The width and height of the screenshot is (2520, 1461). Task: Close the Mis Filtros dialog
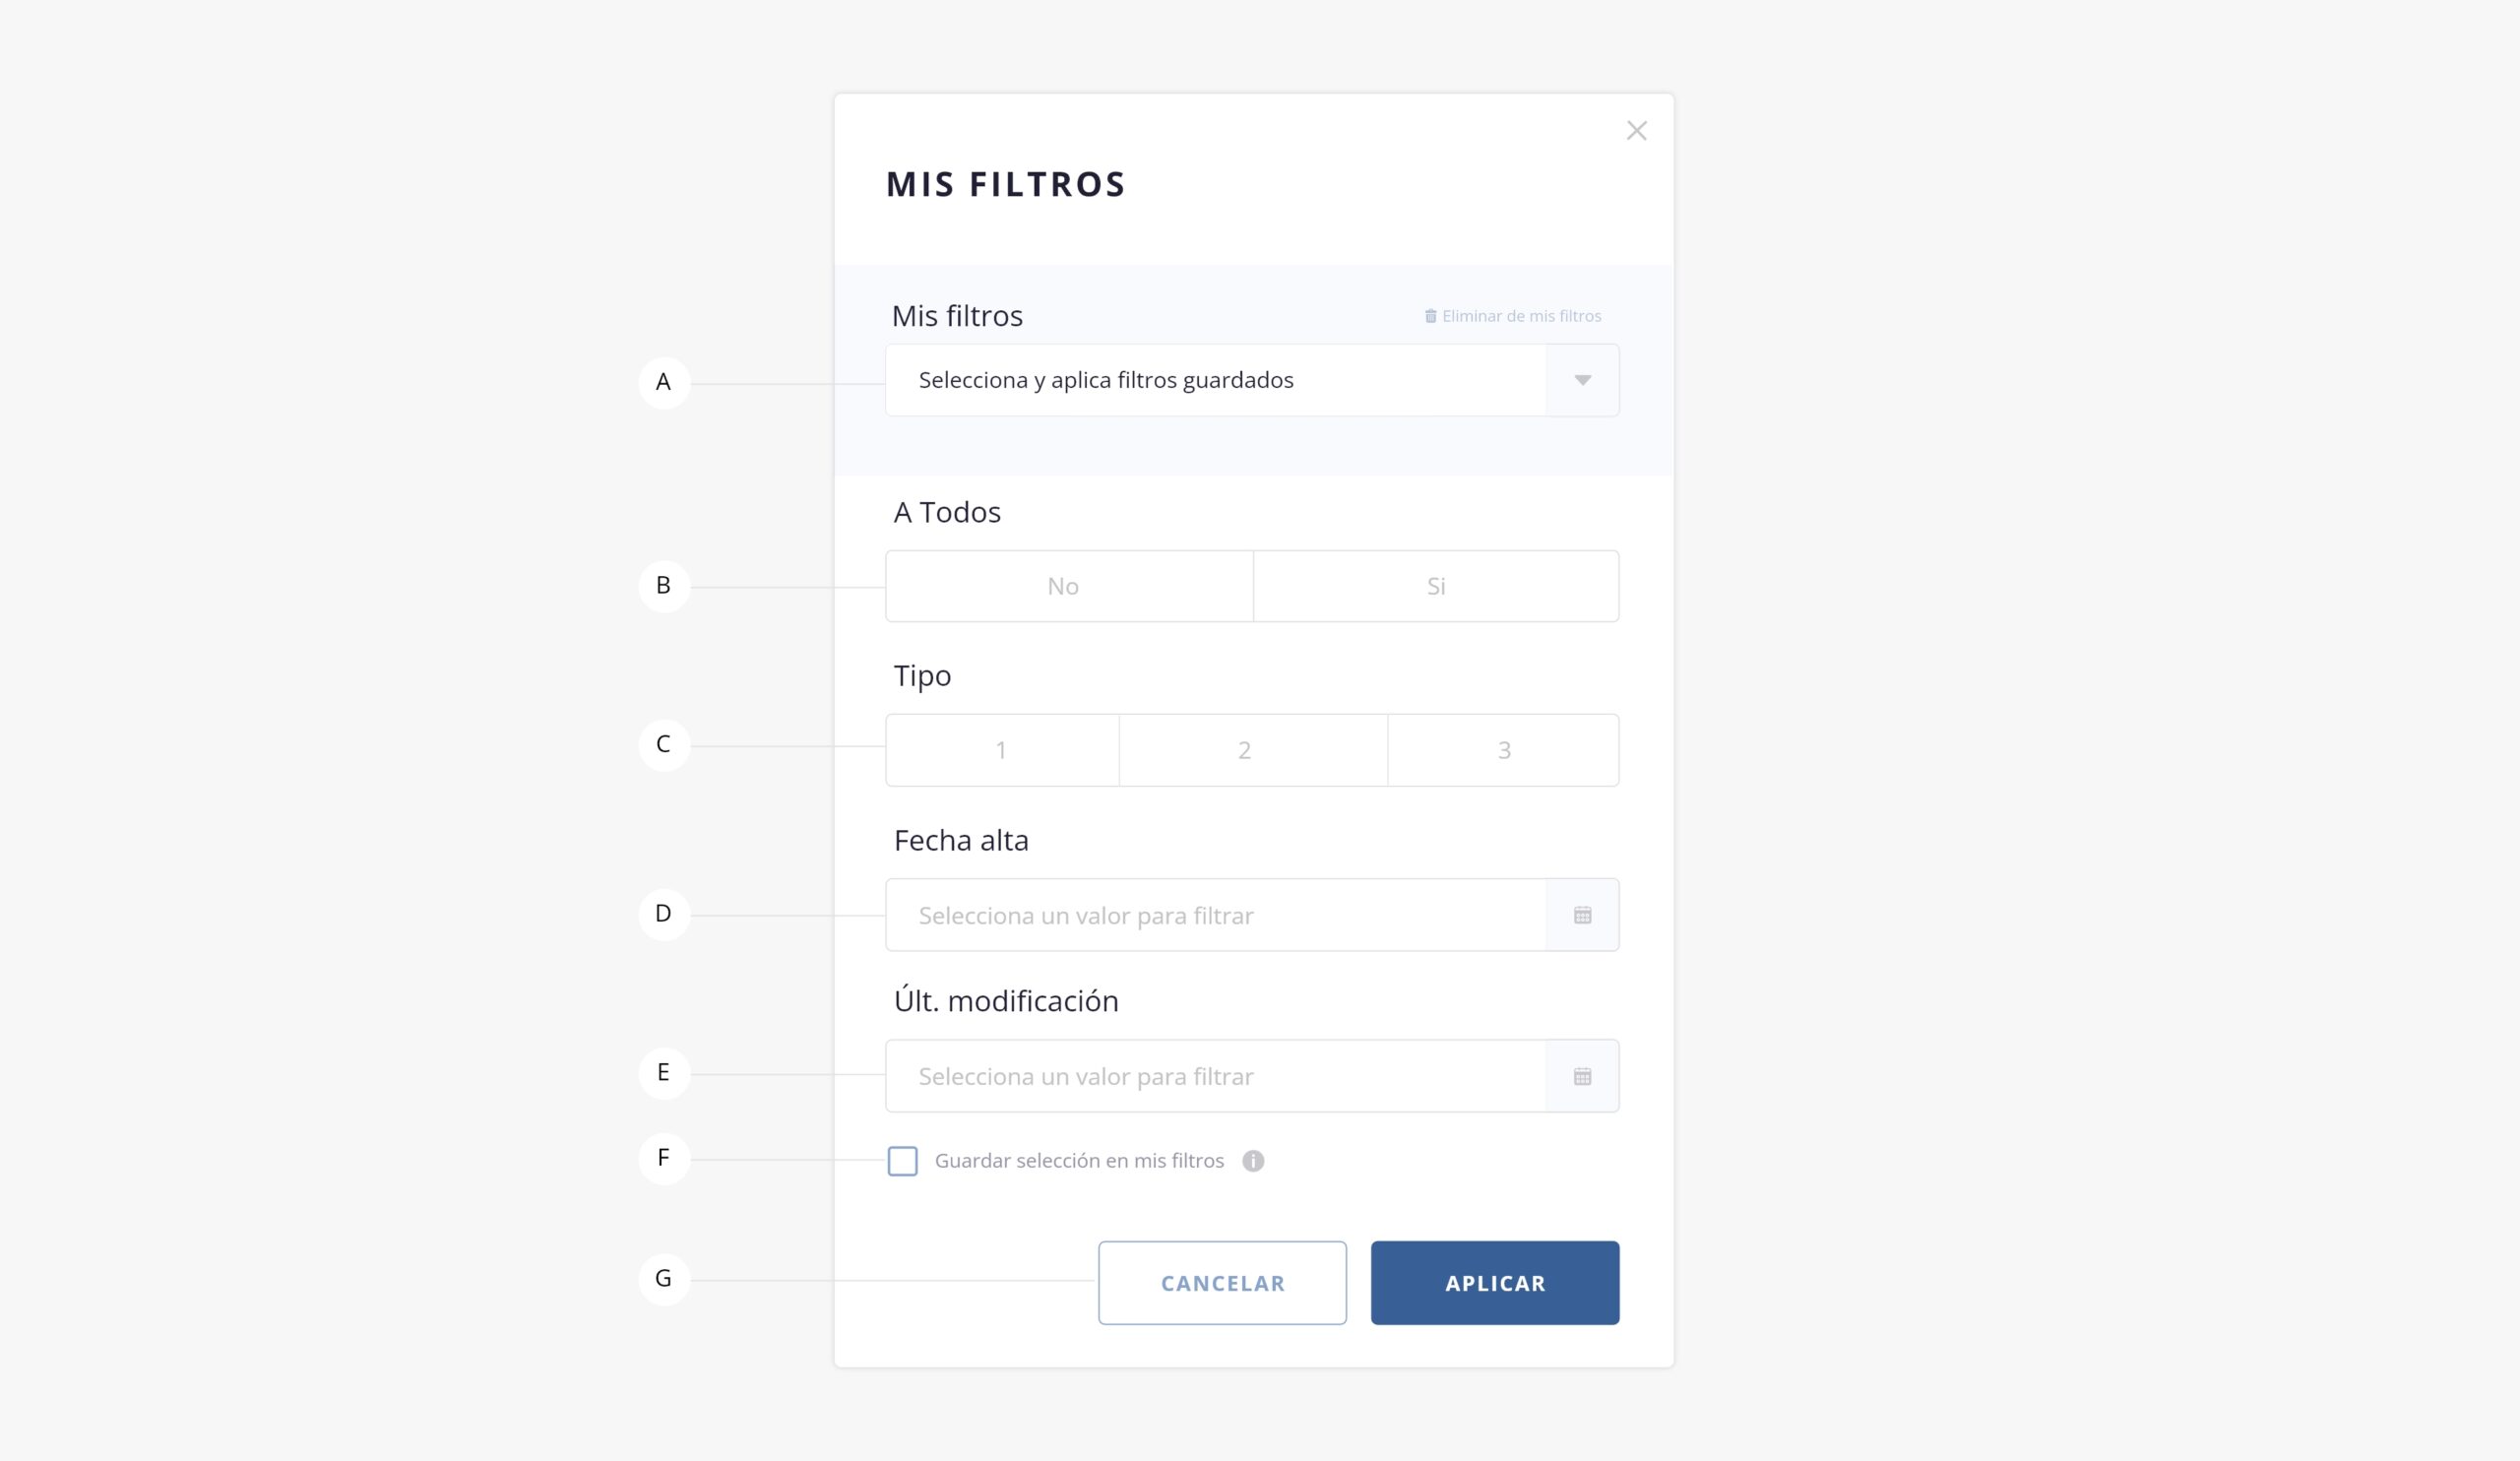[x=1636, y=131]
